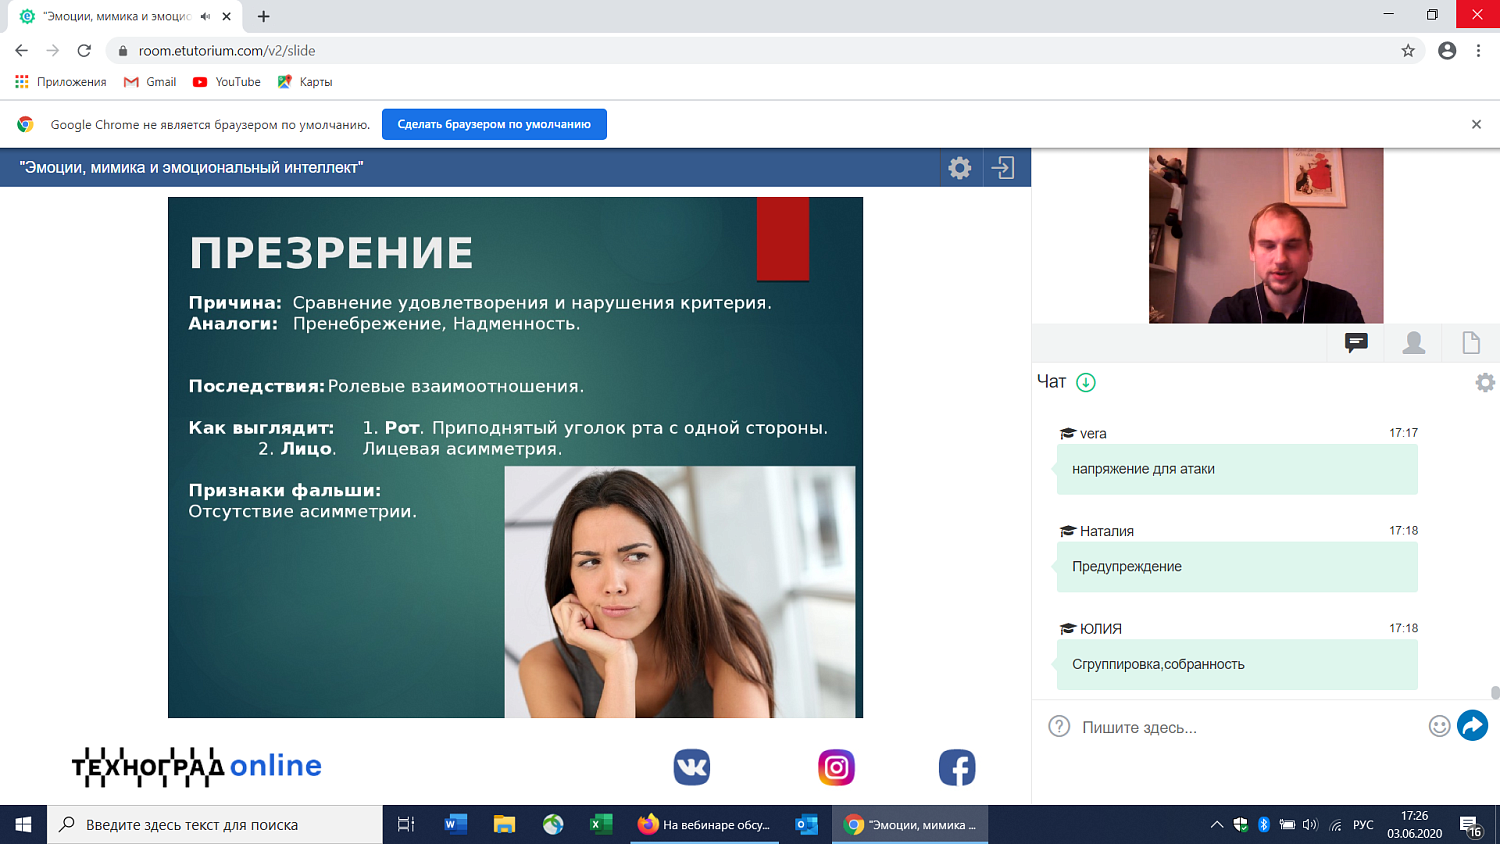Bookmark this page with star icon
The height and width of the screenshot is (844, 1500).
(1408, 50)
